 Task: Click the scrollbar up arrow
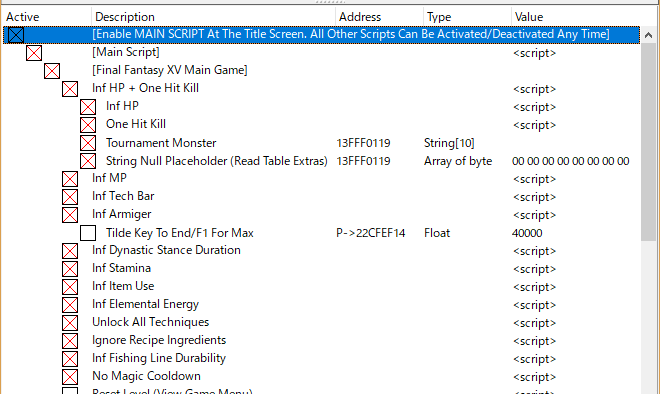point(649,35)
